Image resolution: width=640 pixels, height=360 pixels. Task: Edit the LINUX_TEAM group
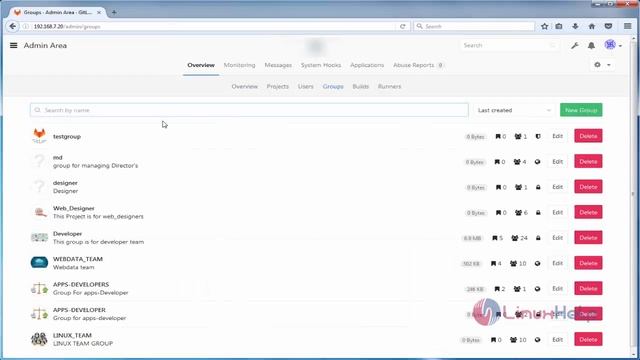[558, 340]
